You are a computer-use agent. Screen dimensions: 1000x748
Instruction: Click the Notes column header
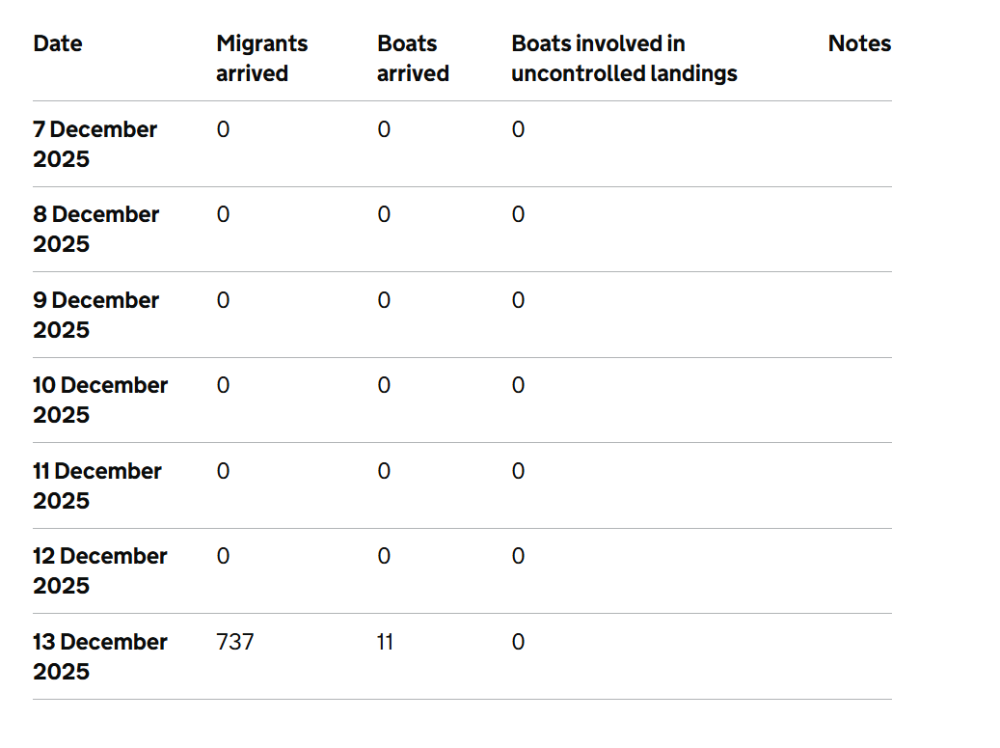(859, 44)
